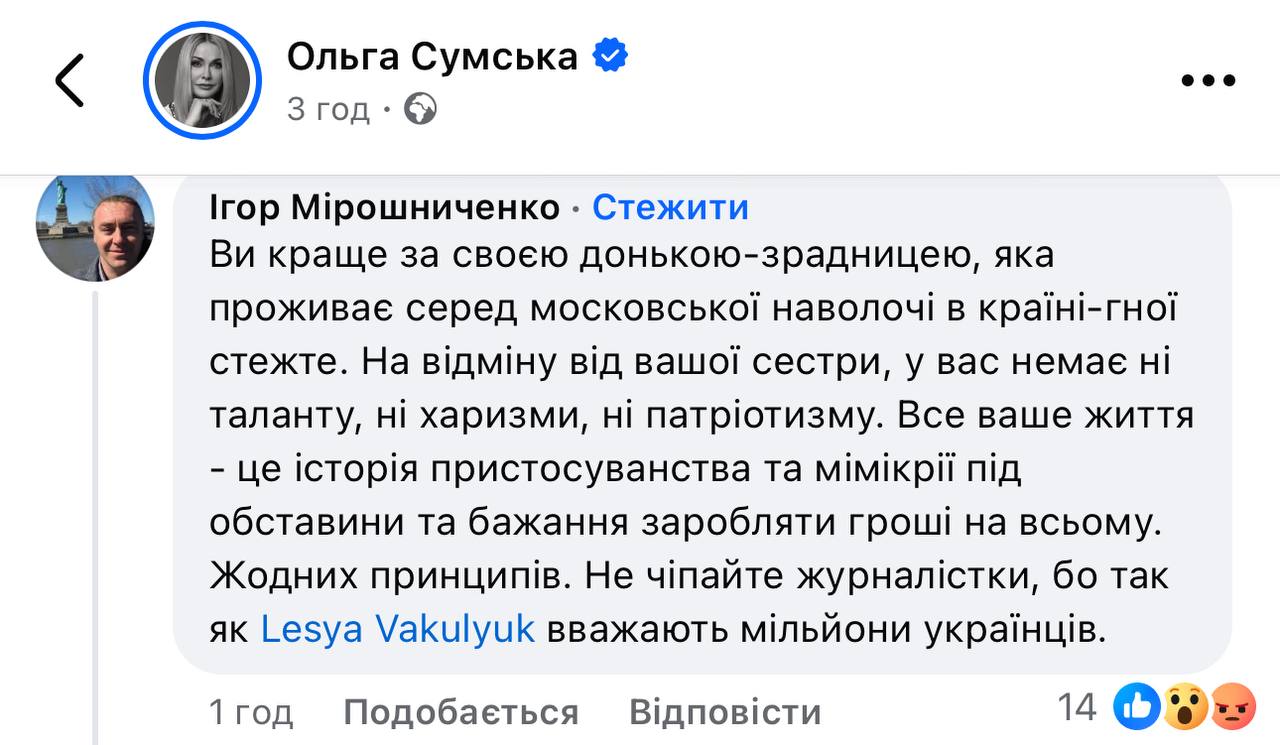Tap the back arrow
The height and width of the screenshot is (745, 1280).
(70, 81)
